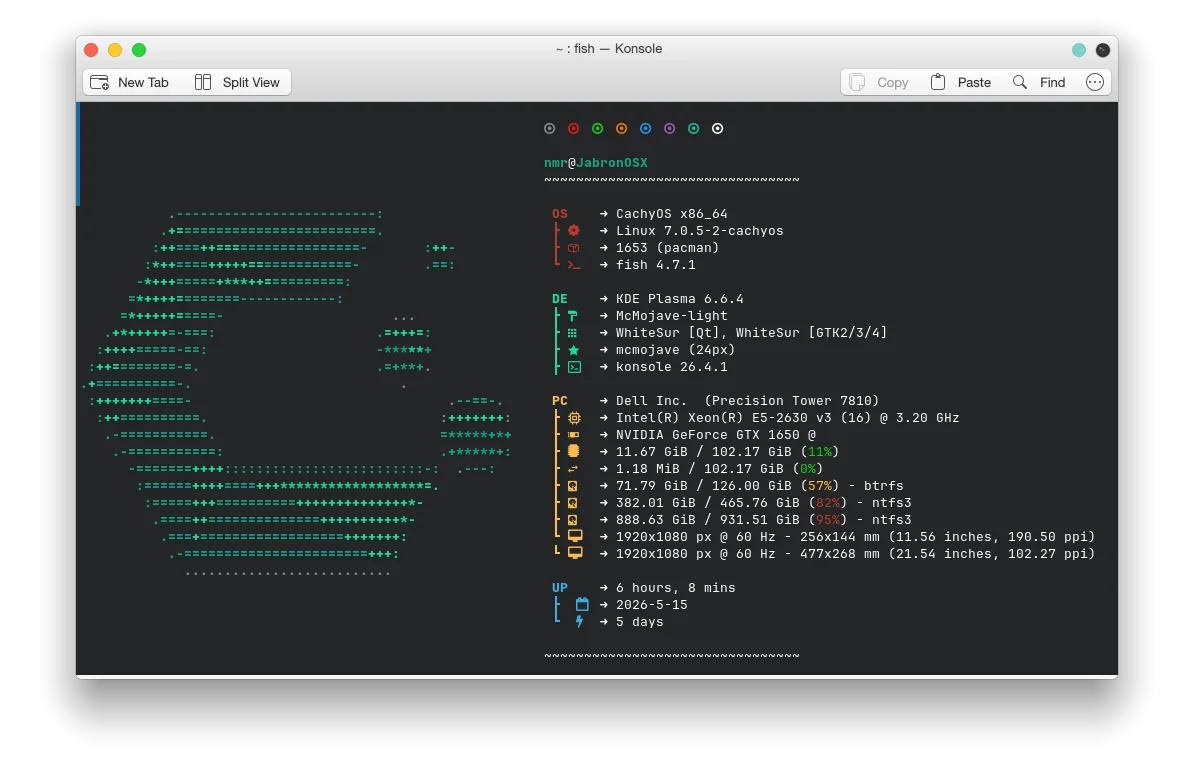Click the 1653 (pacman) package count
The height and width of the screenshot is (765, 1194).
pyautogui.click(x=667, y=248)
